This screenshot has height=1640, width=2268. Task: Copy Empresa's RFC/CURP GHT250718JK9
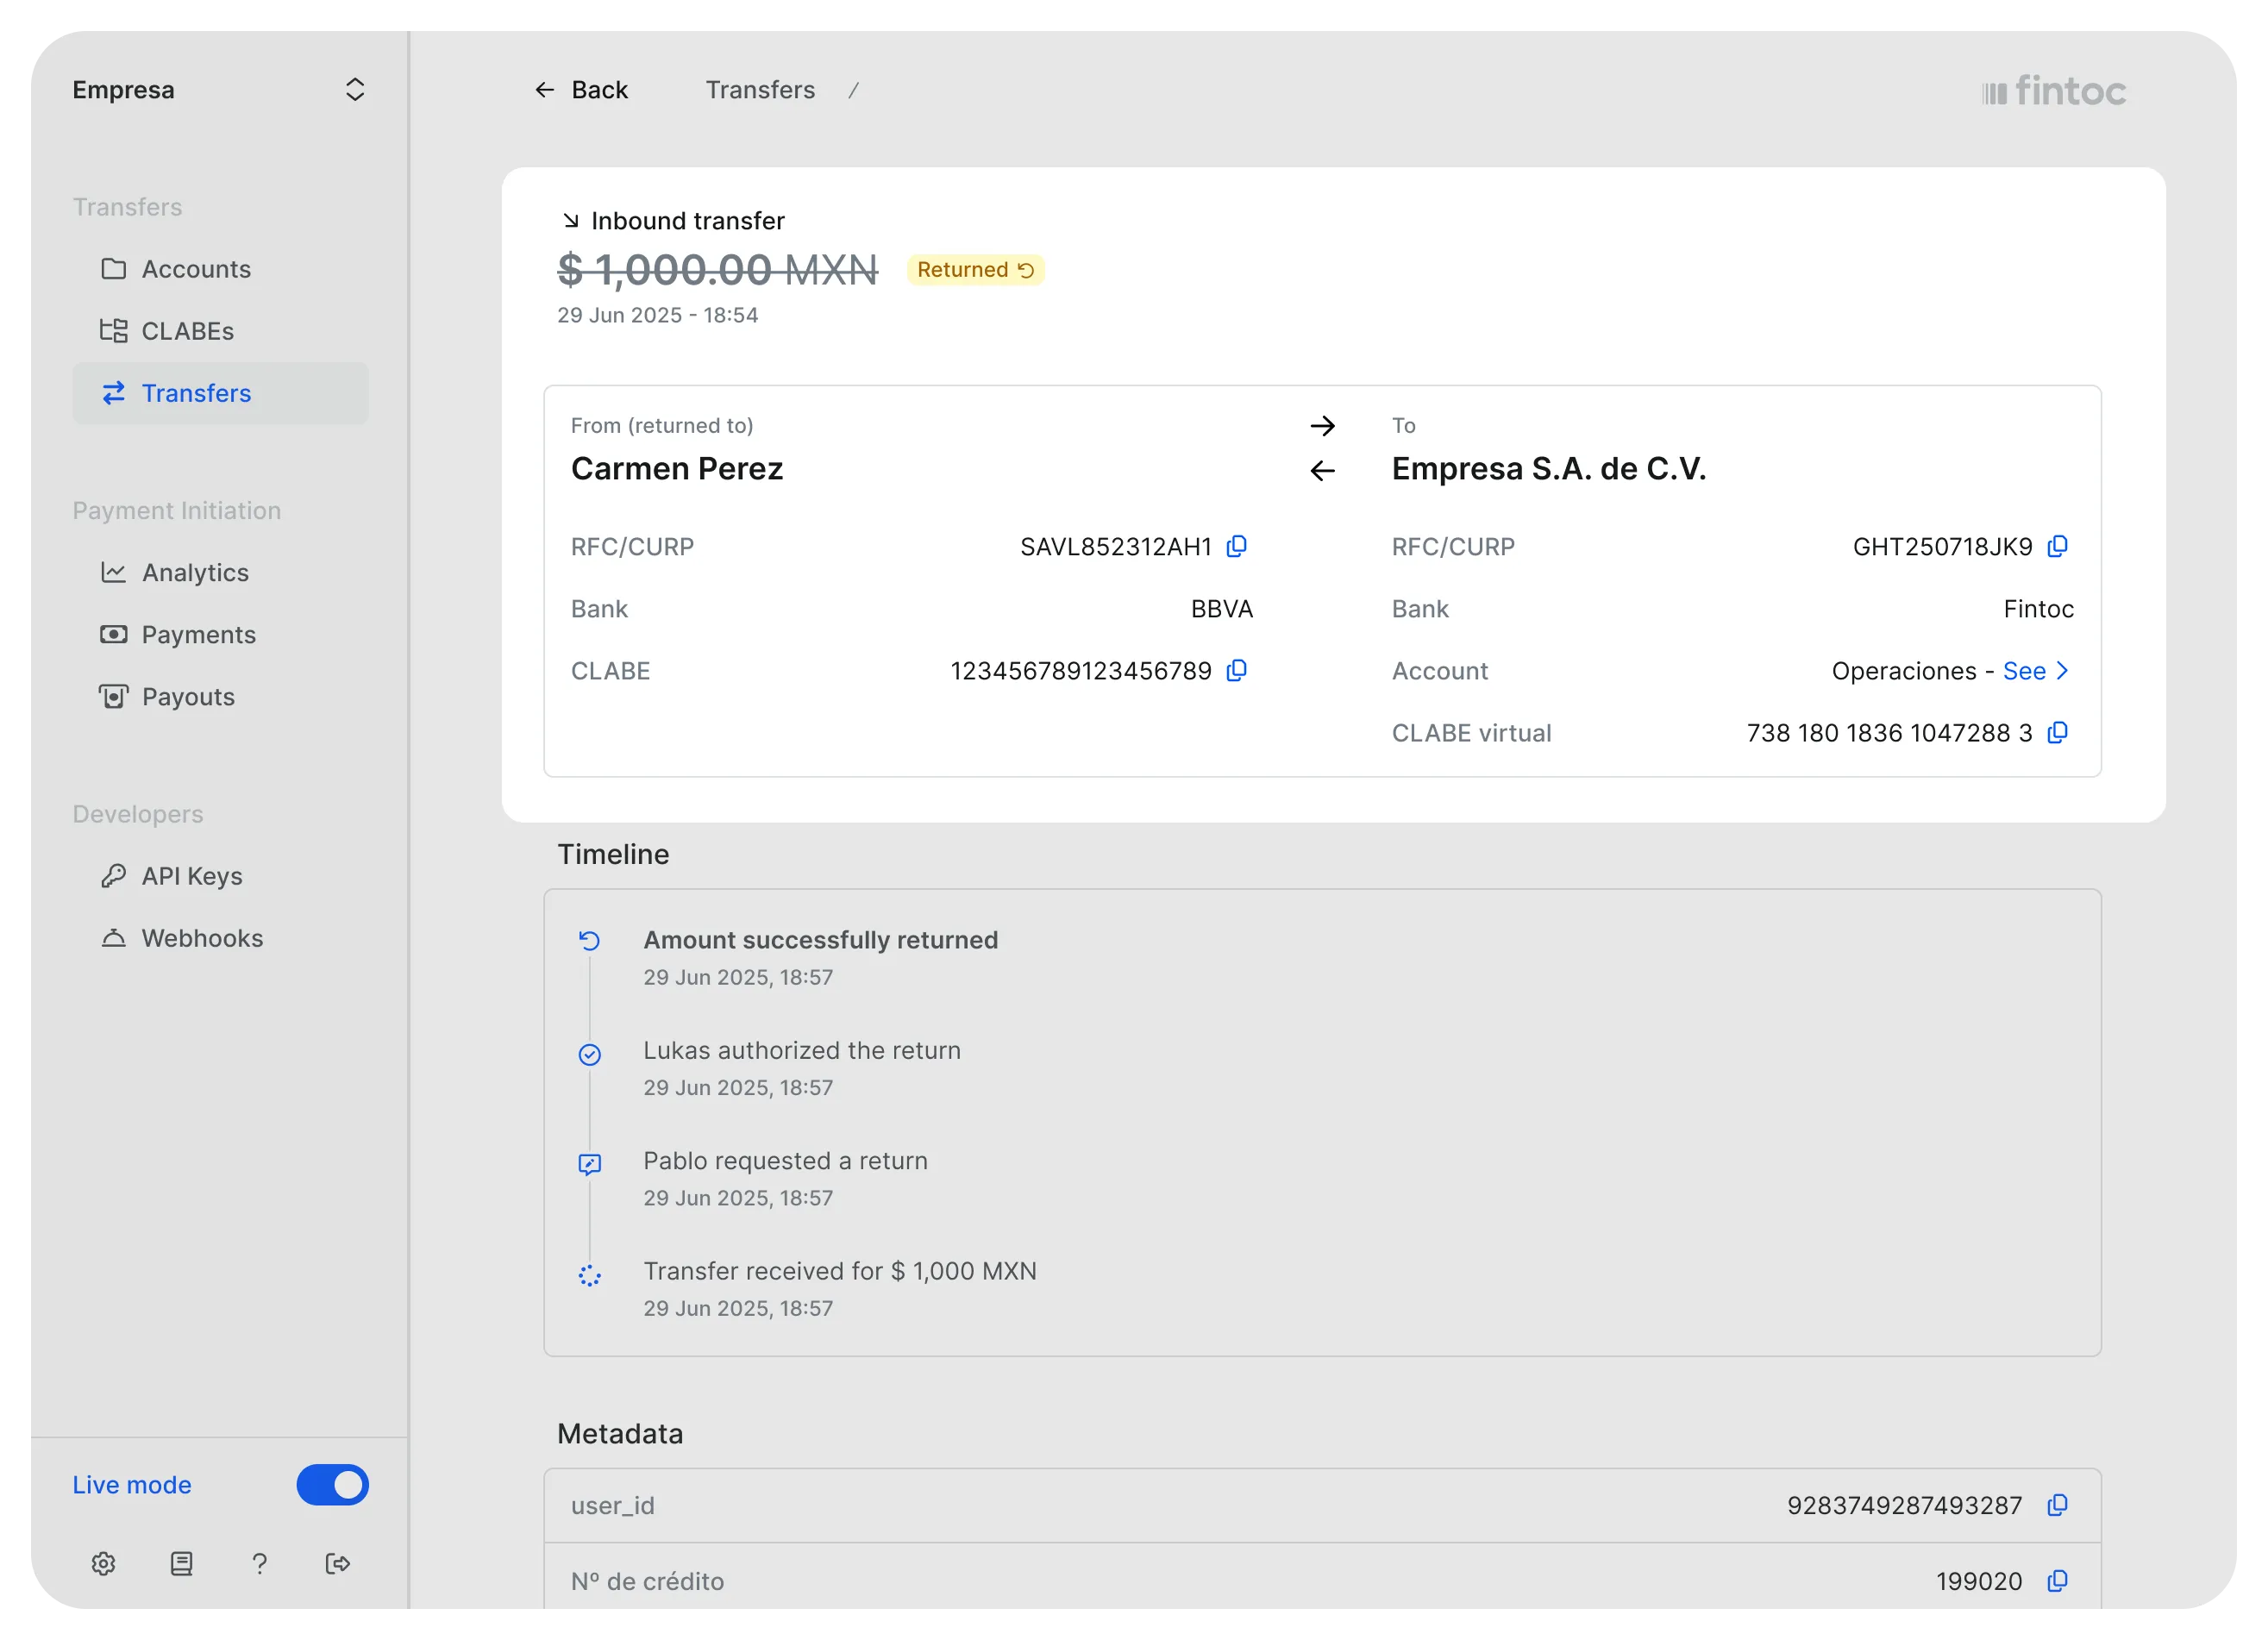pyautogui.click(x=2057, y=546)
